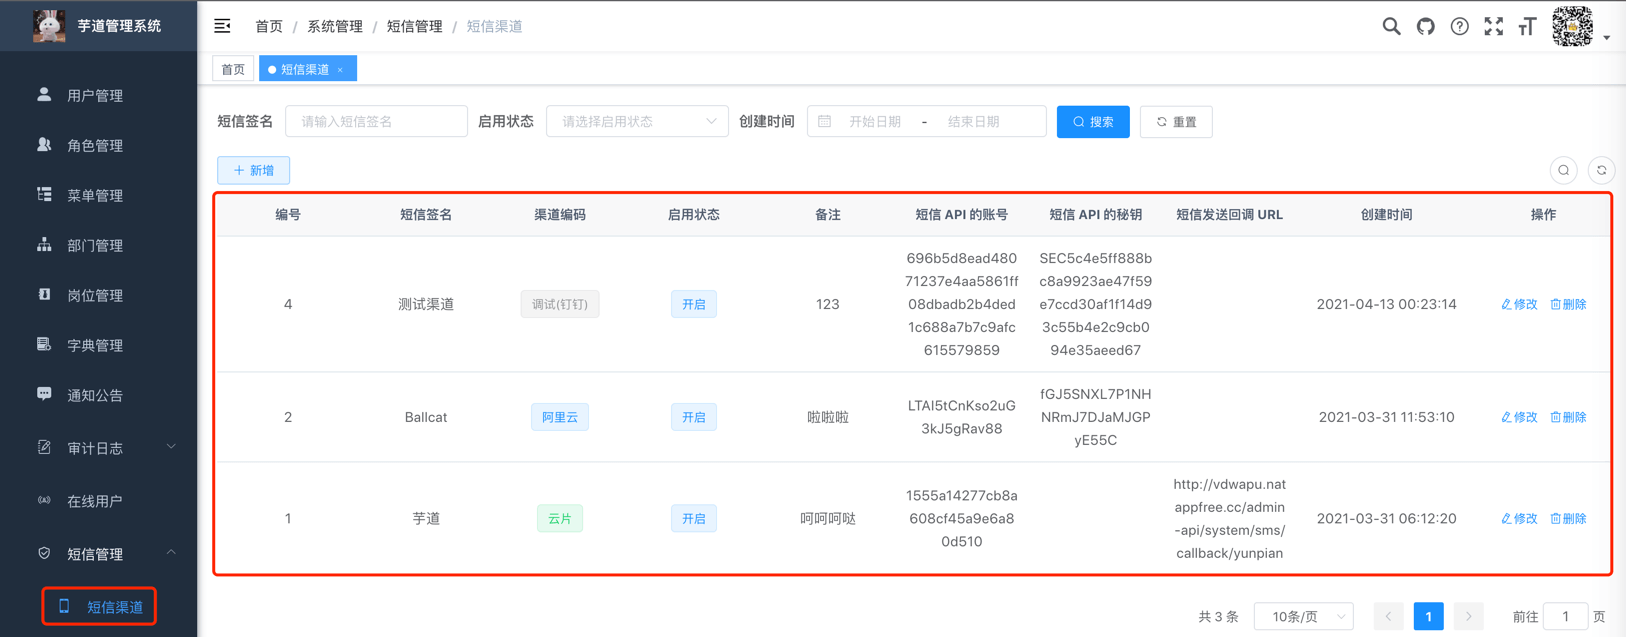Open the 10条/页 page size dropdown
Image resolution: width=1626 pixels, height=637 pixels.
coord(1303,617)
